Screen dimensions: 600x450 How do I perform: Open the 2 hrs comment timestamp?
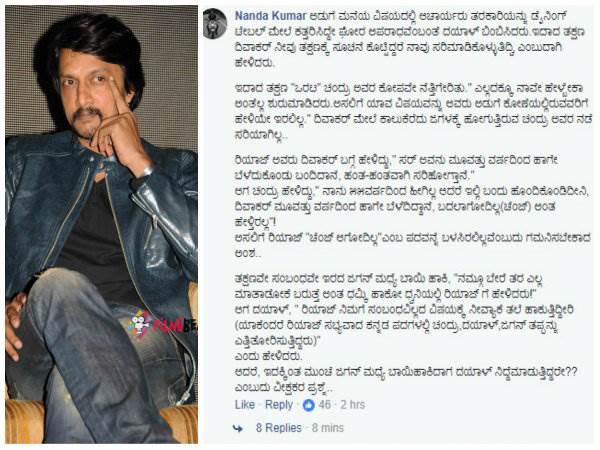[x=353, y=405]
